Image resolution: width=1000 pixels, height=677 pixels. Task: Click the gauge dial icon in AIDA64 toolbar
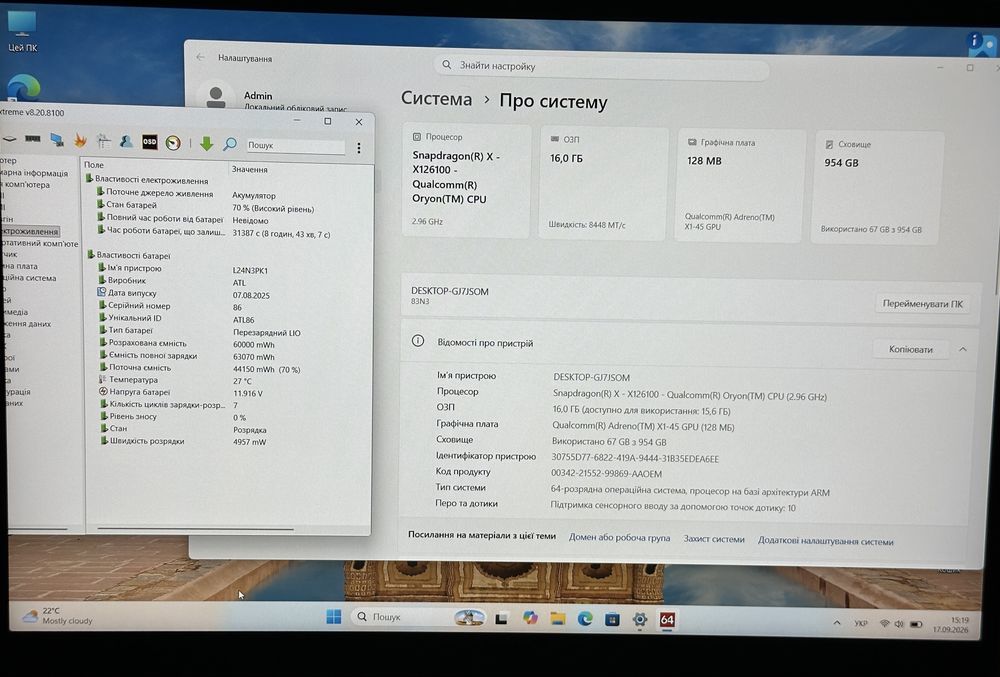(173, 143)
